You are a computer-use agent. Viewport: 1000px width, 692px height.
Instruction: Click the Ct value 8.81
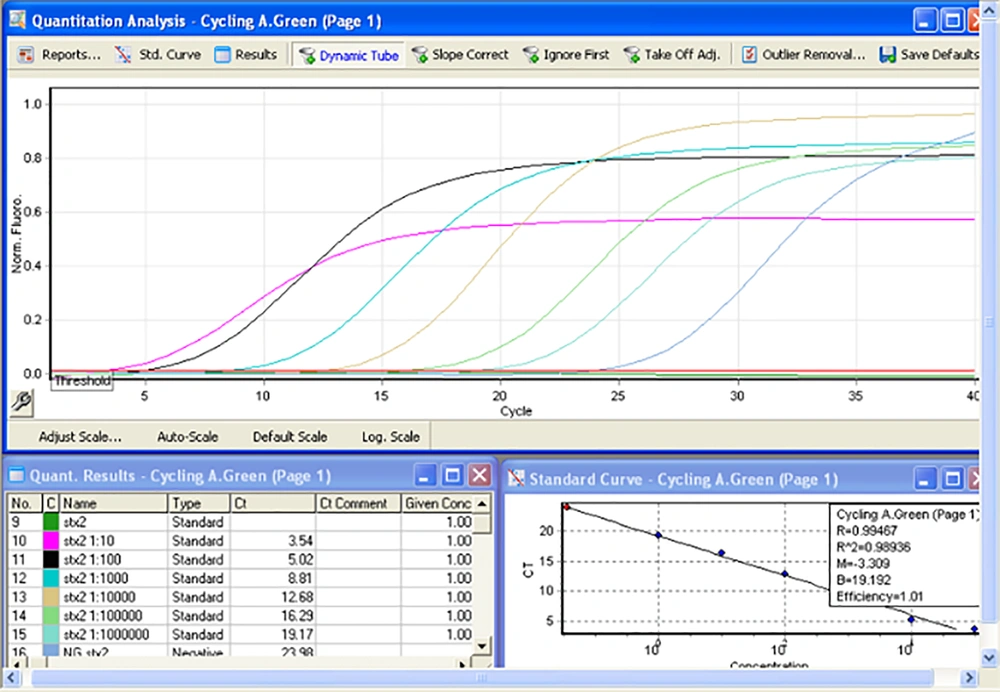click(x=300, y=578)
